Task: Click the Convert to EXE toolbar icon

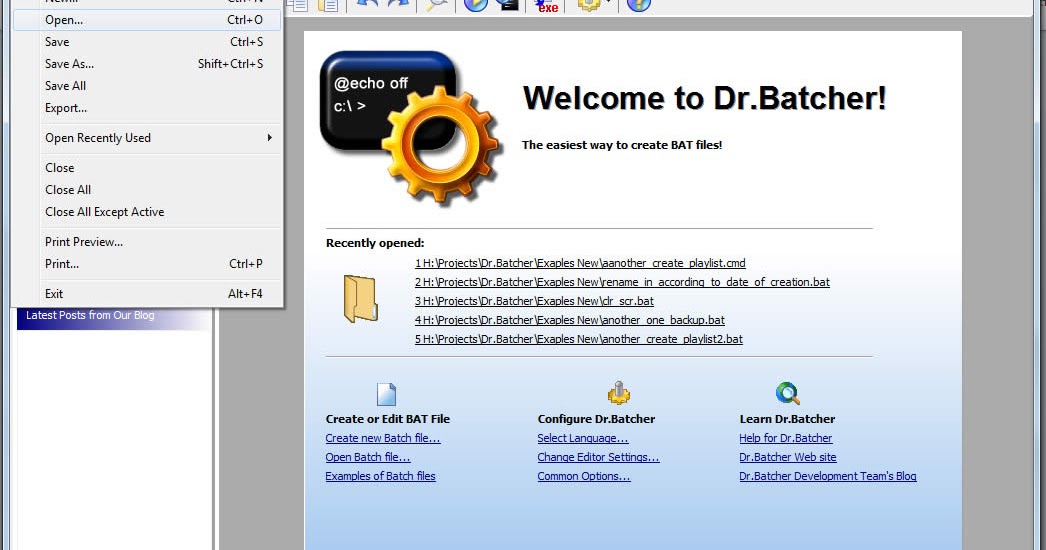Action: click(x=547, y=5)
